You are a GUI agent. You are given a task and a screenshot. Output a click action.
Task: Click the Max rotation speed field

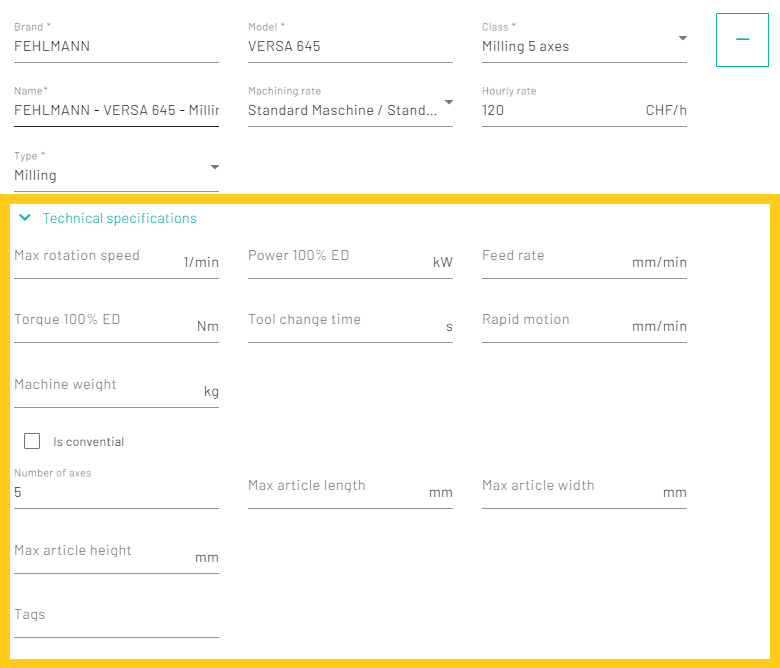coord(95,261)
